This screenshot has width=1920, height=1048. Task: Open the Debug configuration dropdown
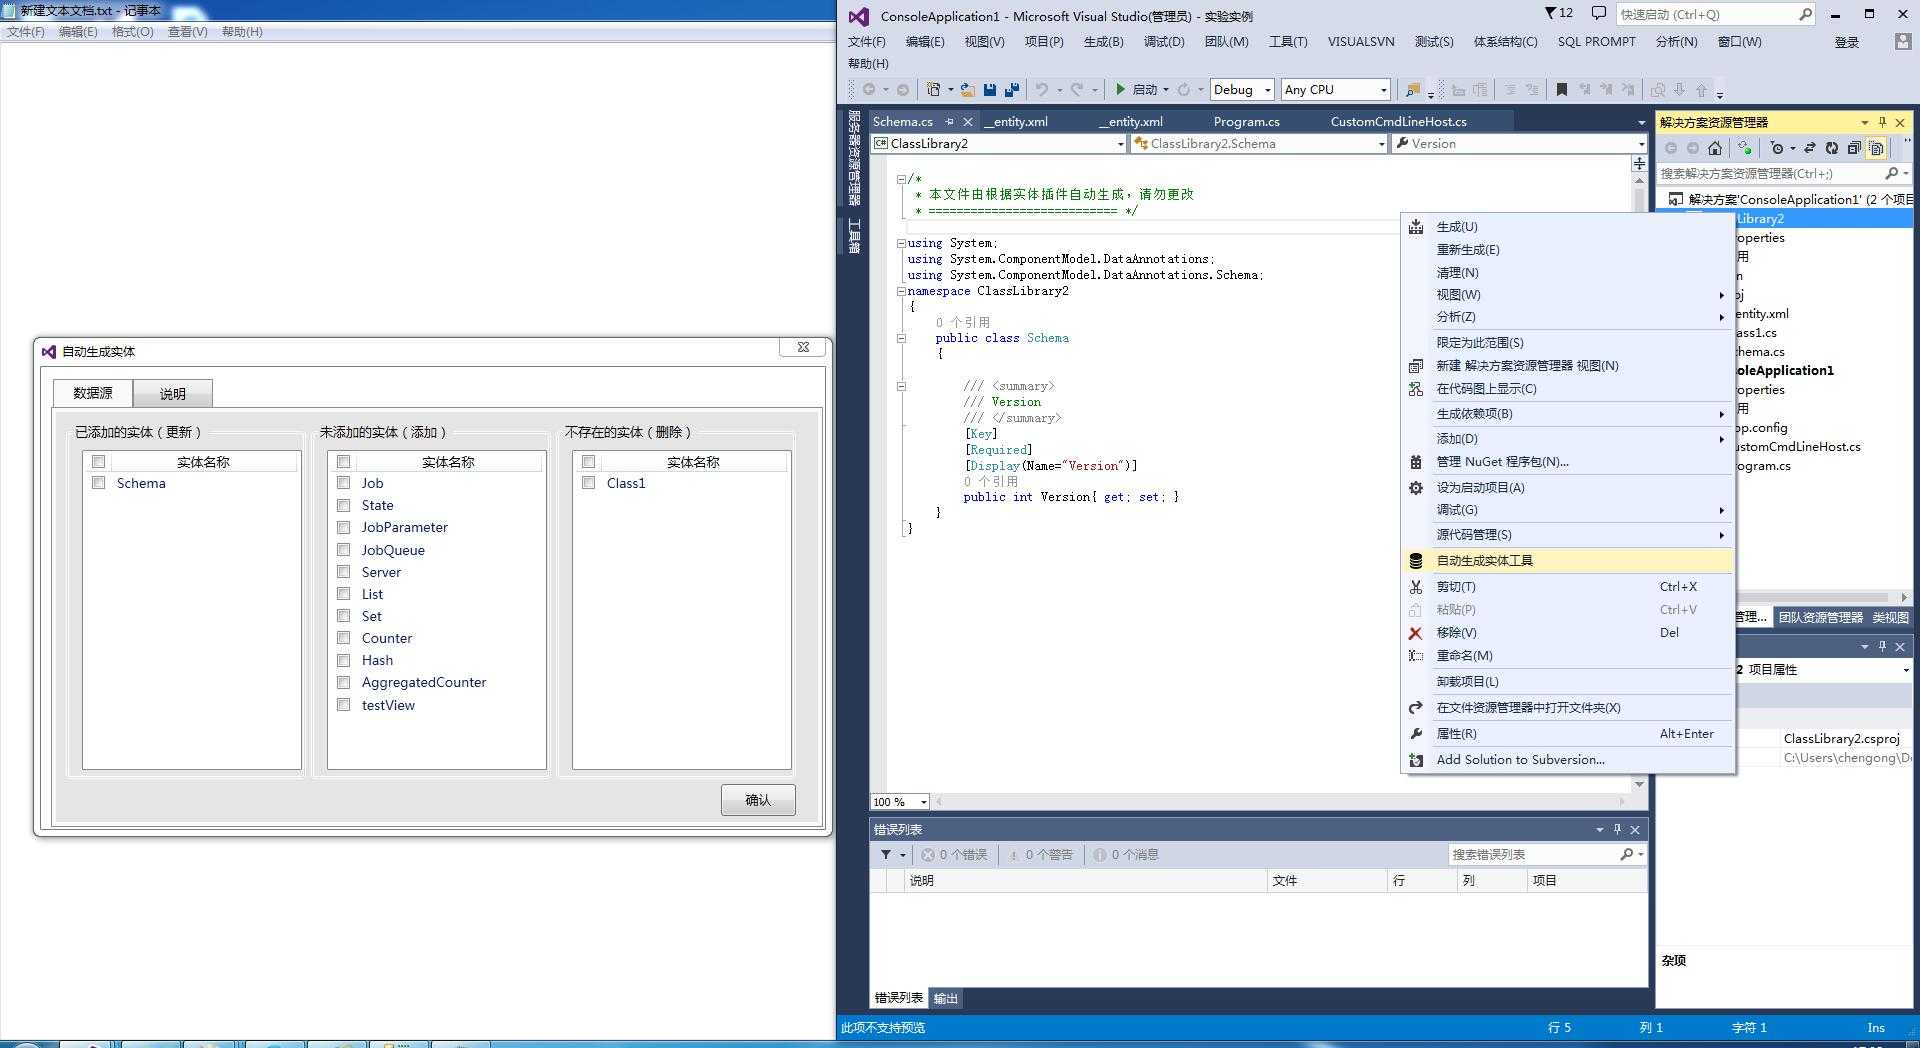[x=1242, y=90]
